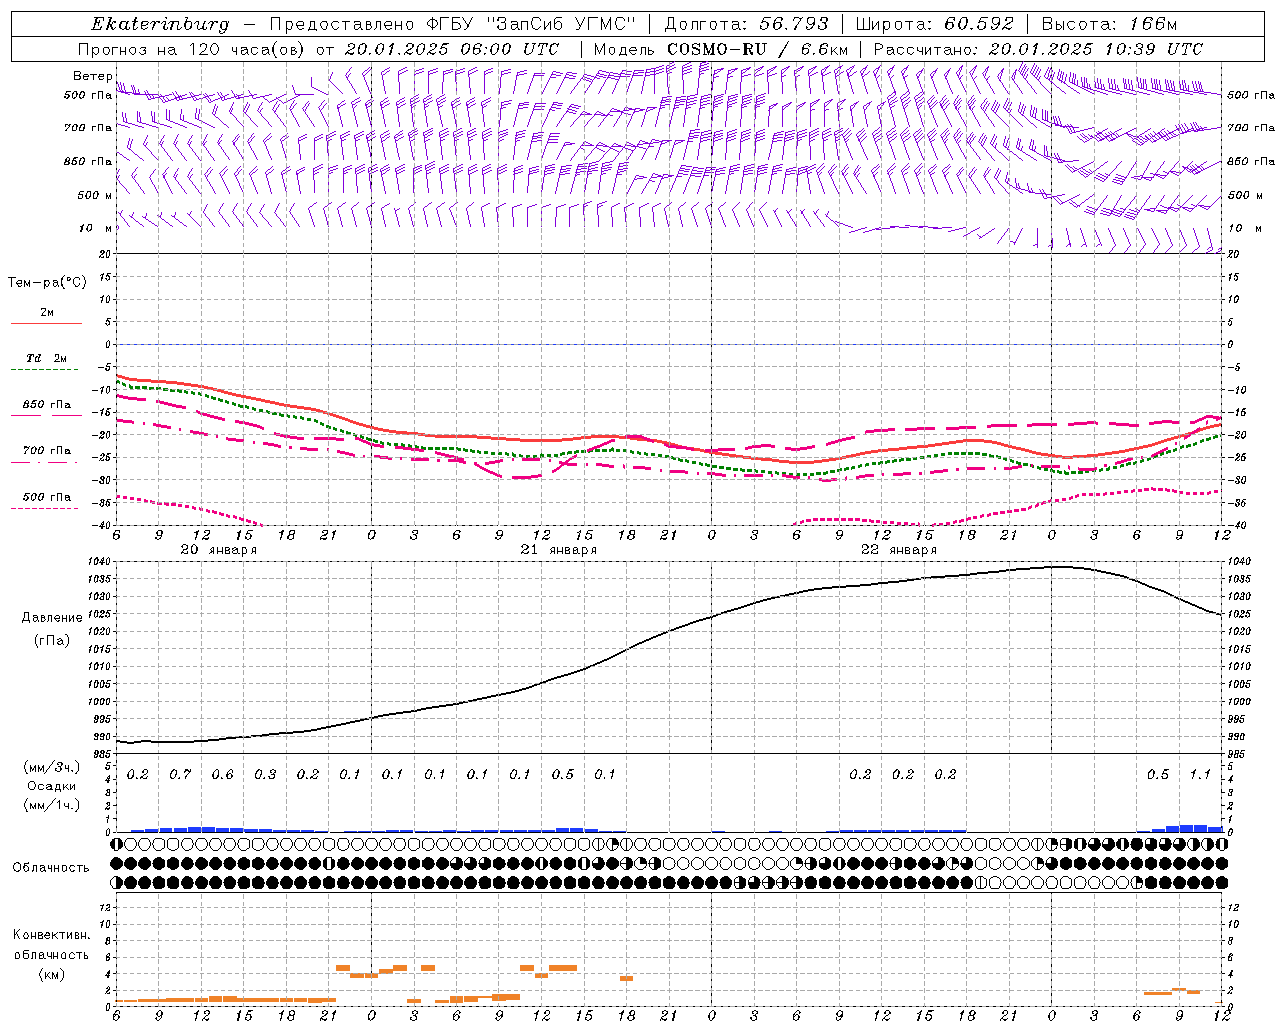Click the "500 гПа" temperature legend entry
This screenshot has height=1024, width=1280.
pos(47,497)
